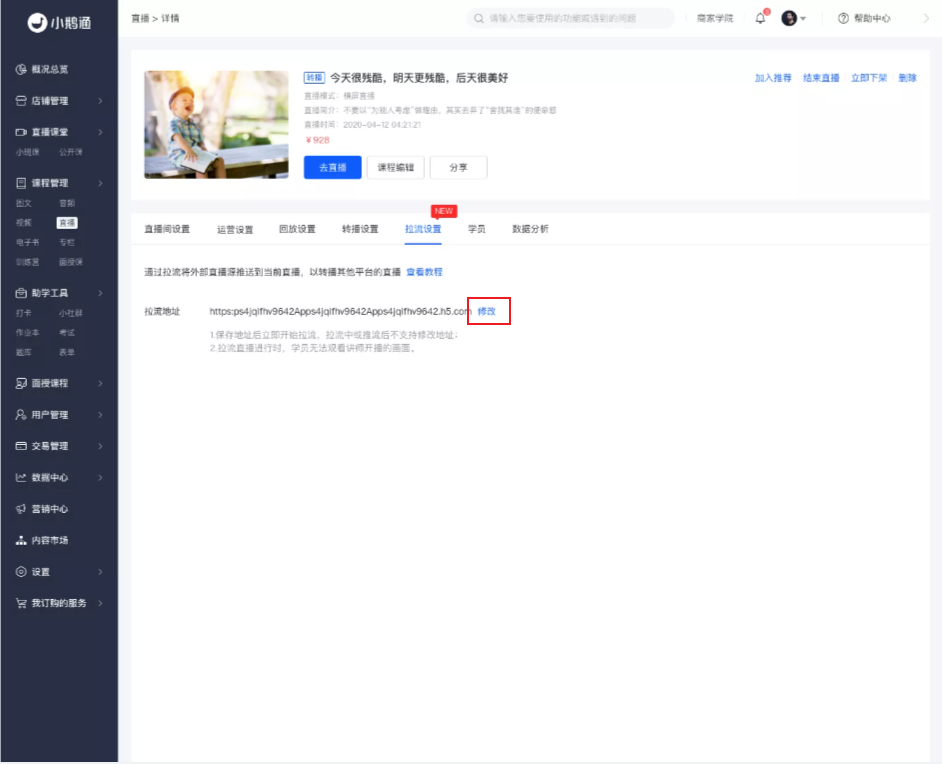Switch to the 直播间设置 tab
The image size is (942, 764).
pyautogui.click(x=167, y=229)
